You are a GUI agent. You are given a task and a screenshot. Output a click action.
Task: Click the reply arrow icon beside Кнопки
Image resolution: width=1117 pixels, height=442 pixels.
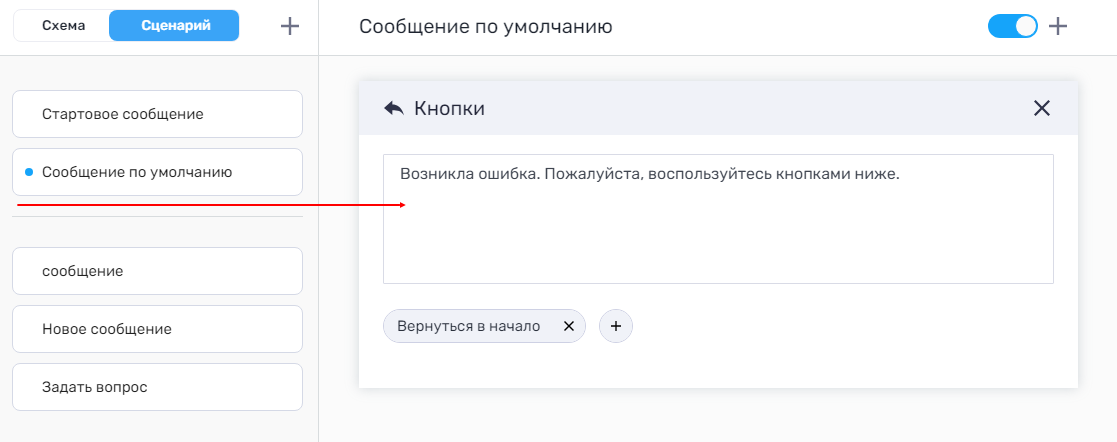[394, 108]
